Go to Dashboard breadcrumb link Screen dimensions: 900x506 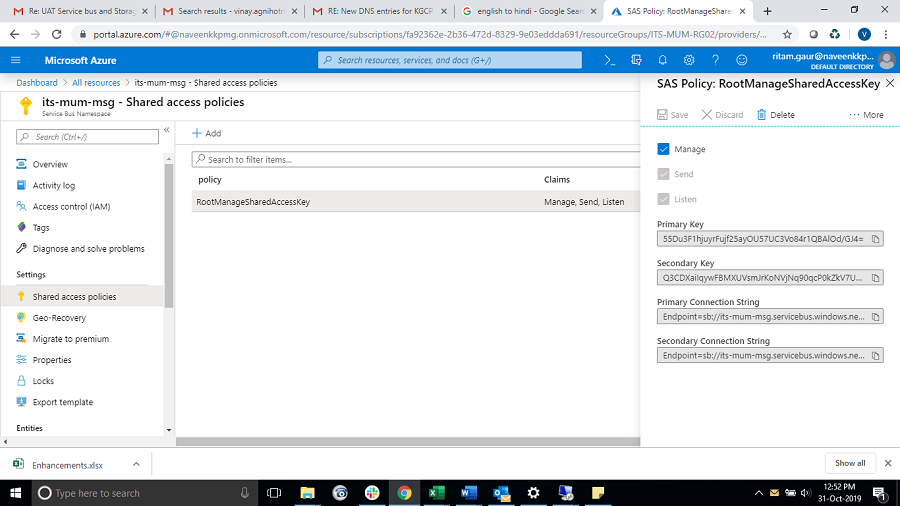click(37, 83)
